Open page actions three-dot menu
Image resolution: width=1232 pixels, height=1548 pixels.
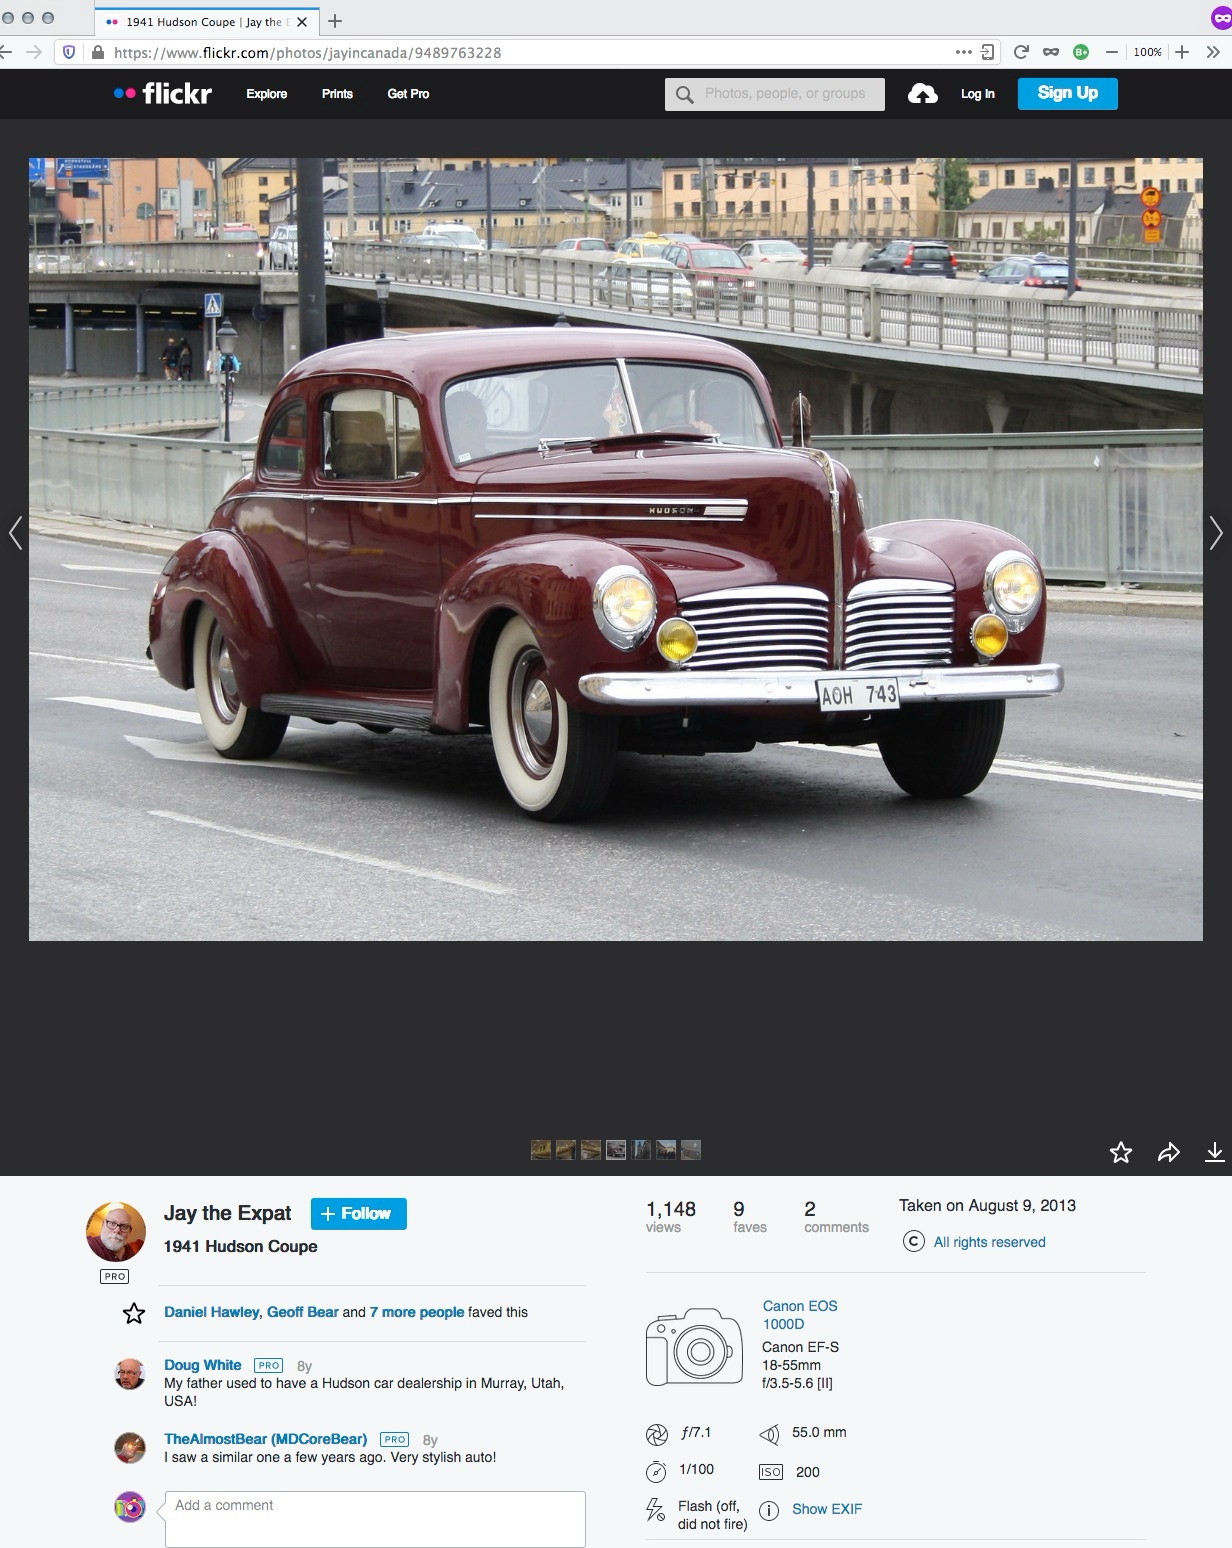pos(963,52)
